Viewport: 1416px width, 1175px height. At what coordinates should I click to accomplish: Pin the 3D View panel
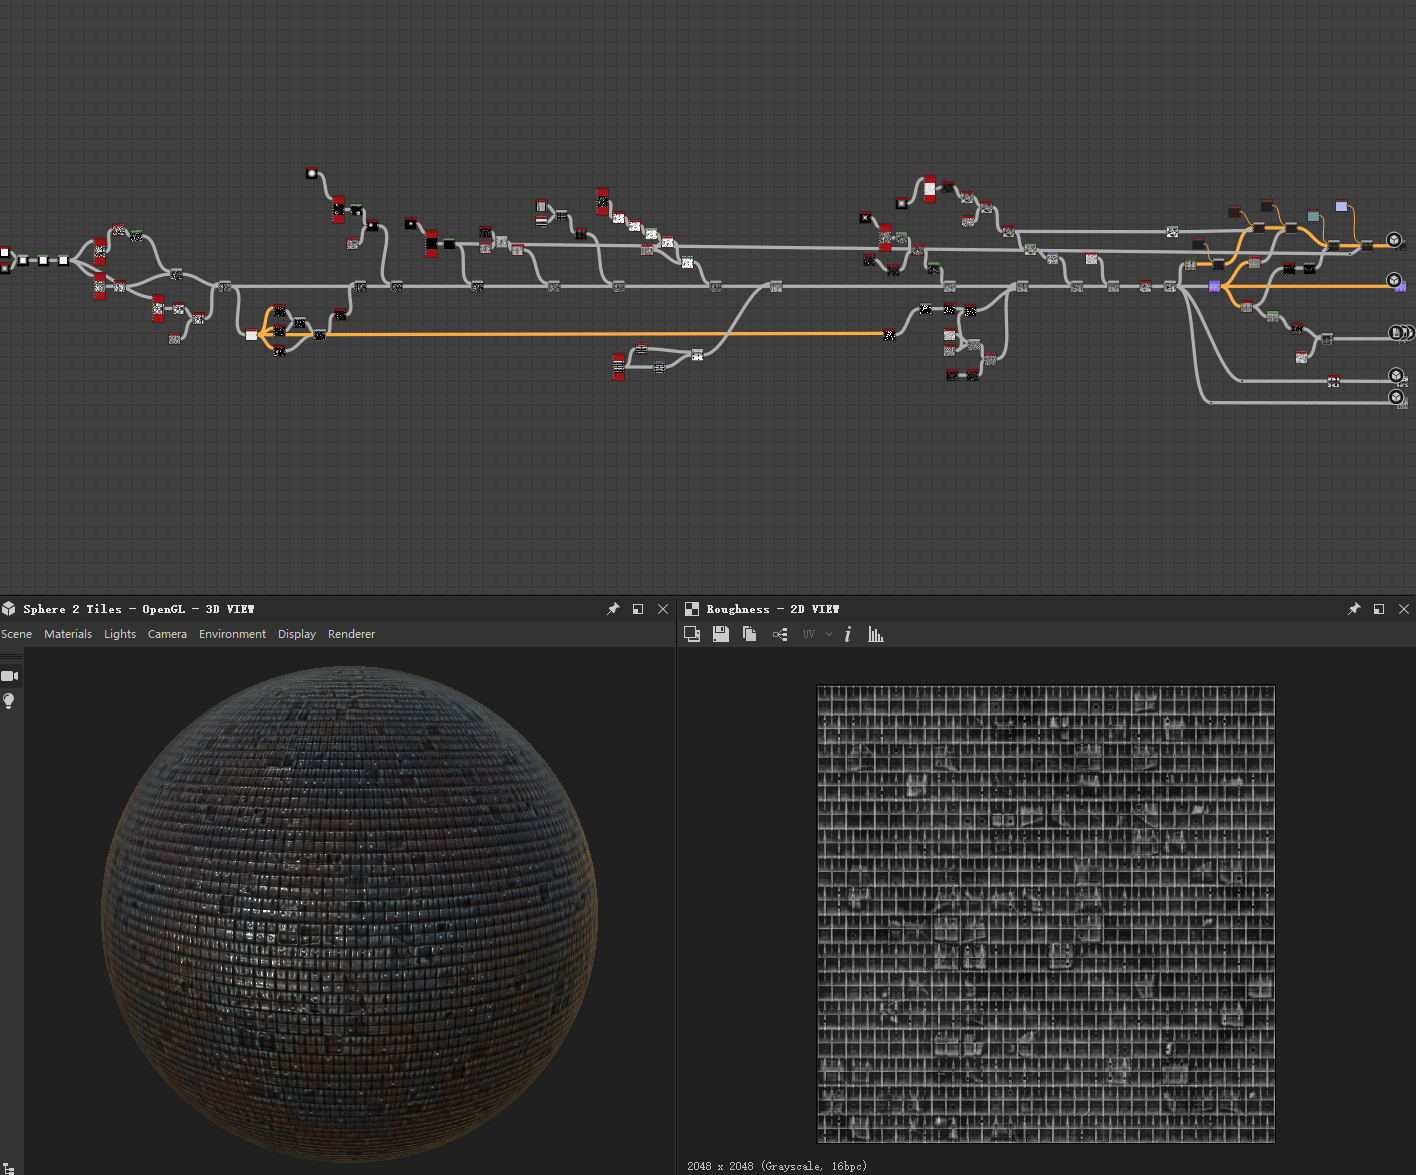(x=613, y=609)
